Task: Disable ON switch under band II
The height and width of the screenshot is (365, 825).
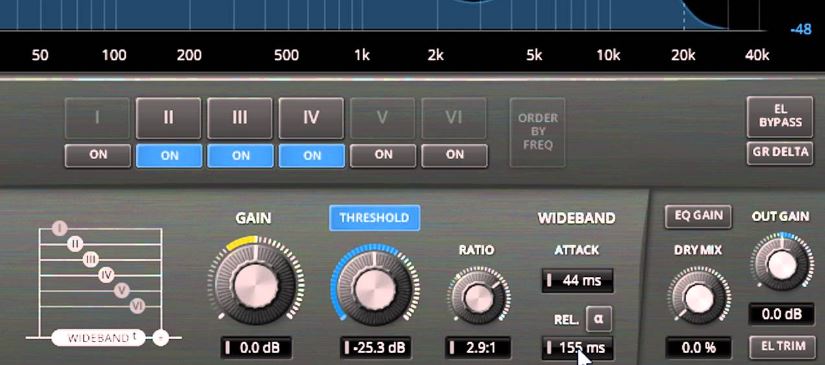Action: pyautogui.click(x=169, y=156)
